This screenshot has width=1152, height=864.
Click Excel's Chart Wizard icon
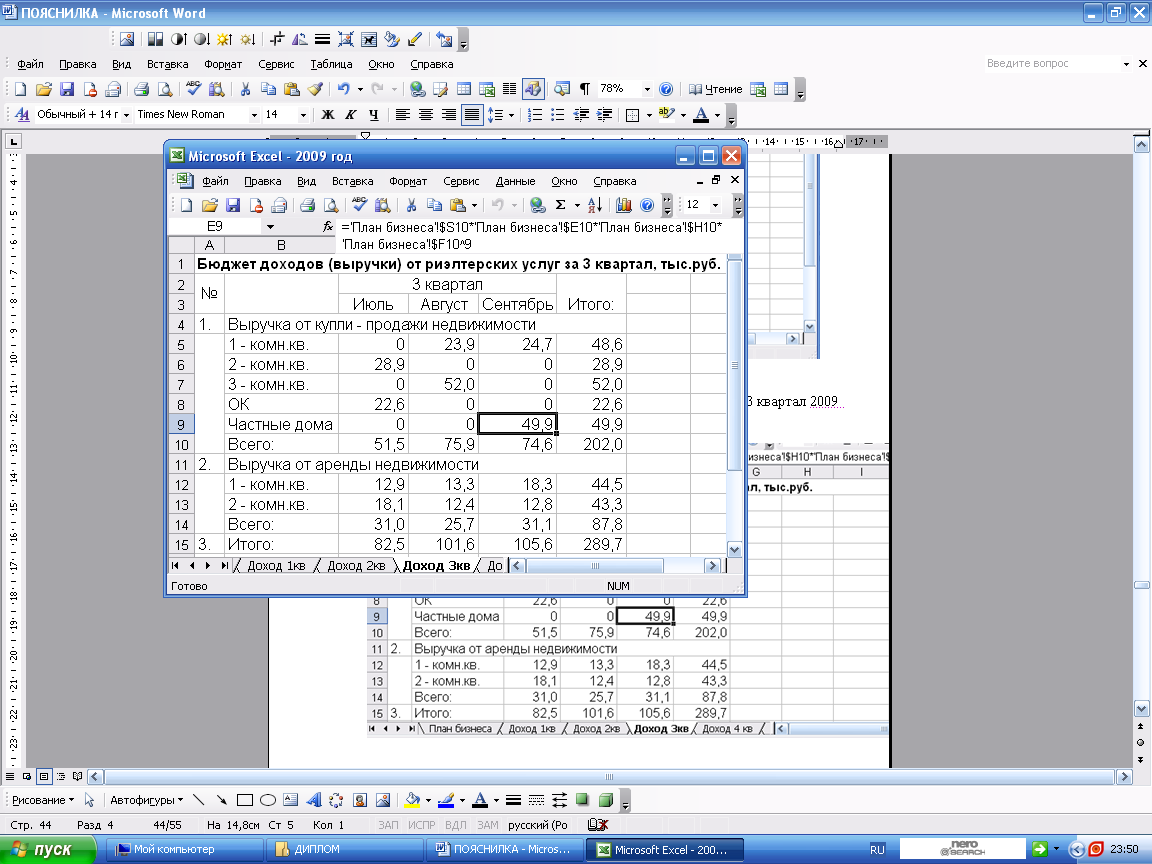624,205
